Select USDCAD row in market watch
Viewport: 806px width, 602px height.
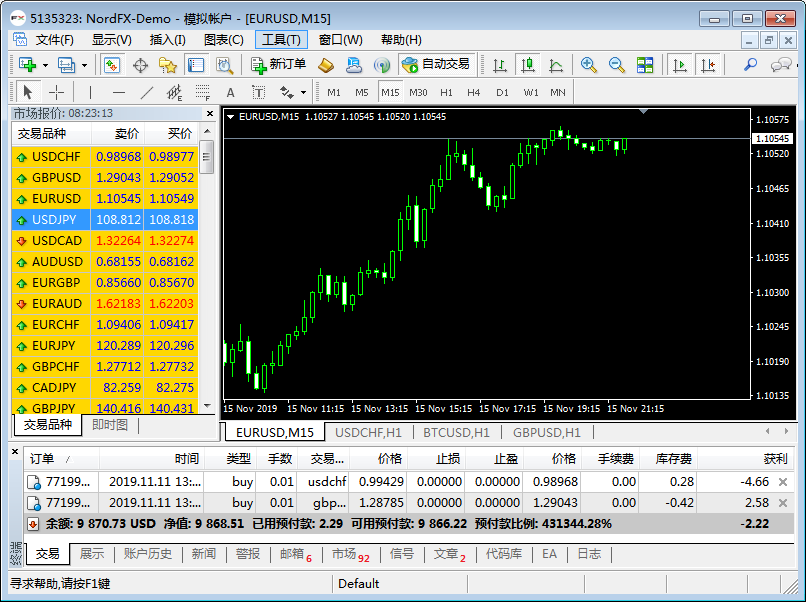coord(104,240)
